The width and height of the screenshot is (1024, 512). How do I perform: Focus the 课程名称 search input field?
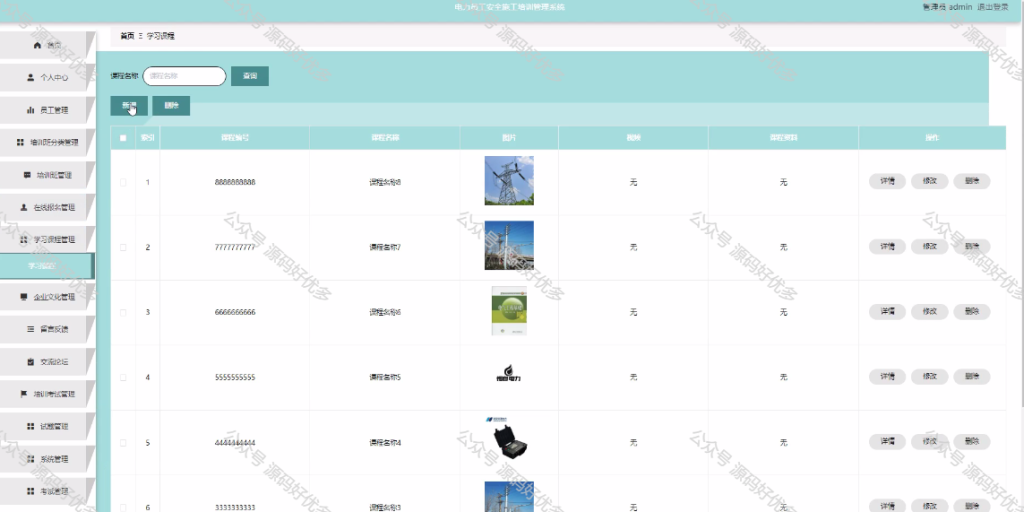184,76
